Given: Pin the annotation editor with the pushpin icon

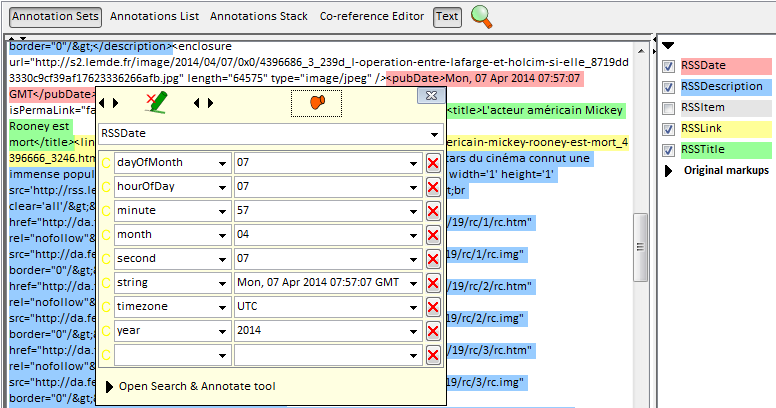Looking at the screenshot, I should (x=317, y=101).
